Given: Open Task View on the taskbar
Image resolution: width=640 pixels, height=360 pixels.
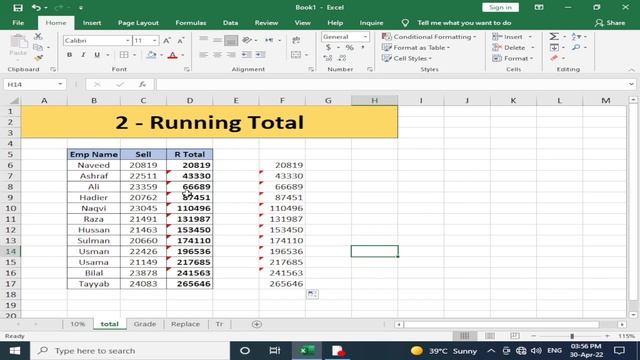Looking at the screenshot, I should pyautogui.click(x=275, y=351).
